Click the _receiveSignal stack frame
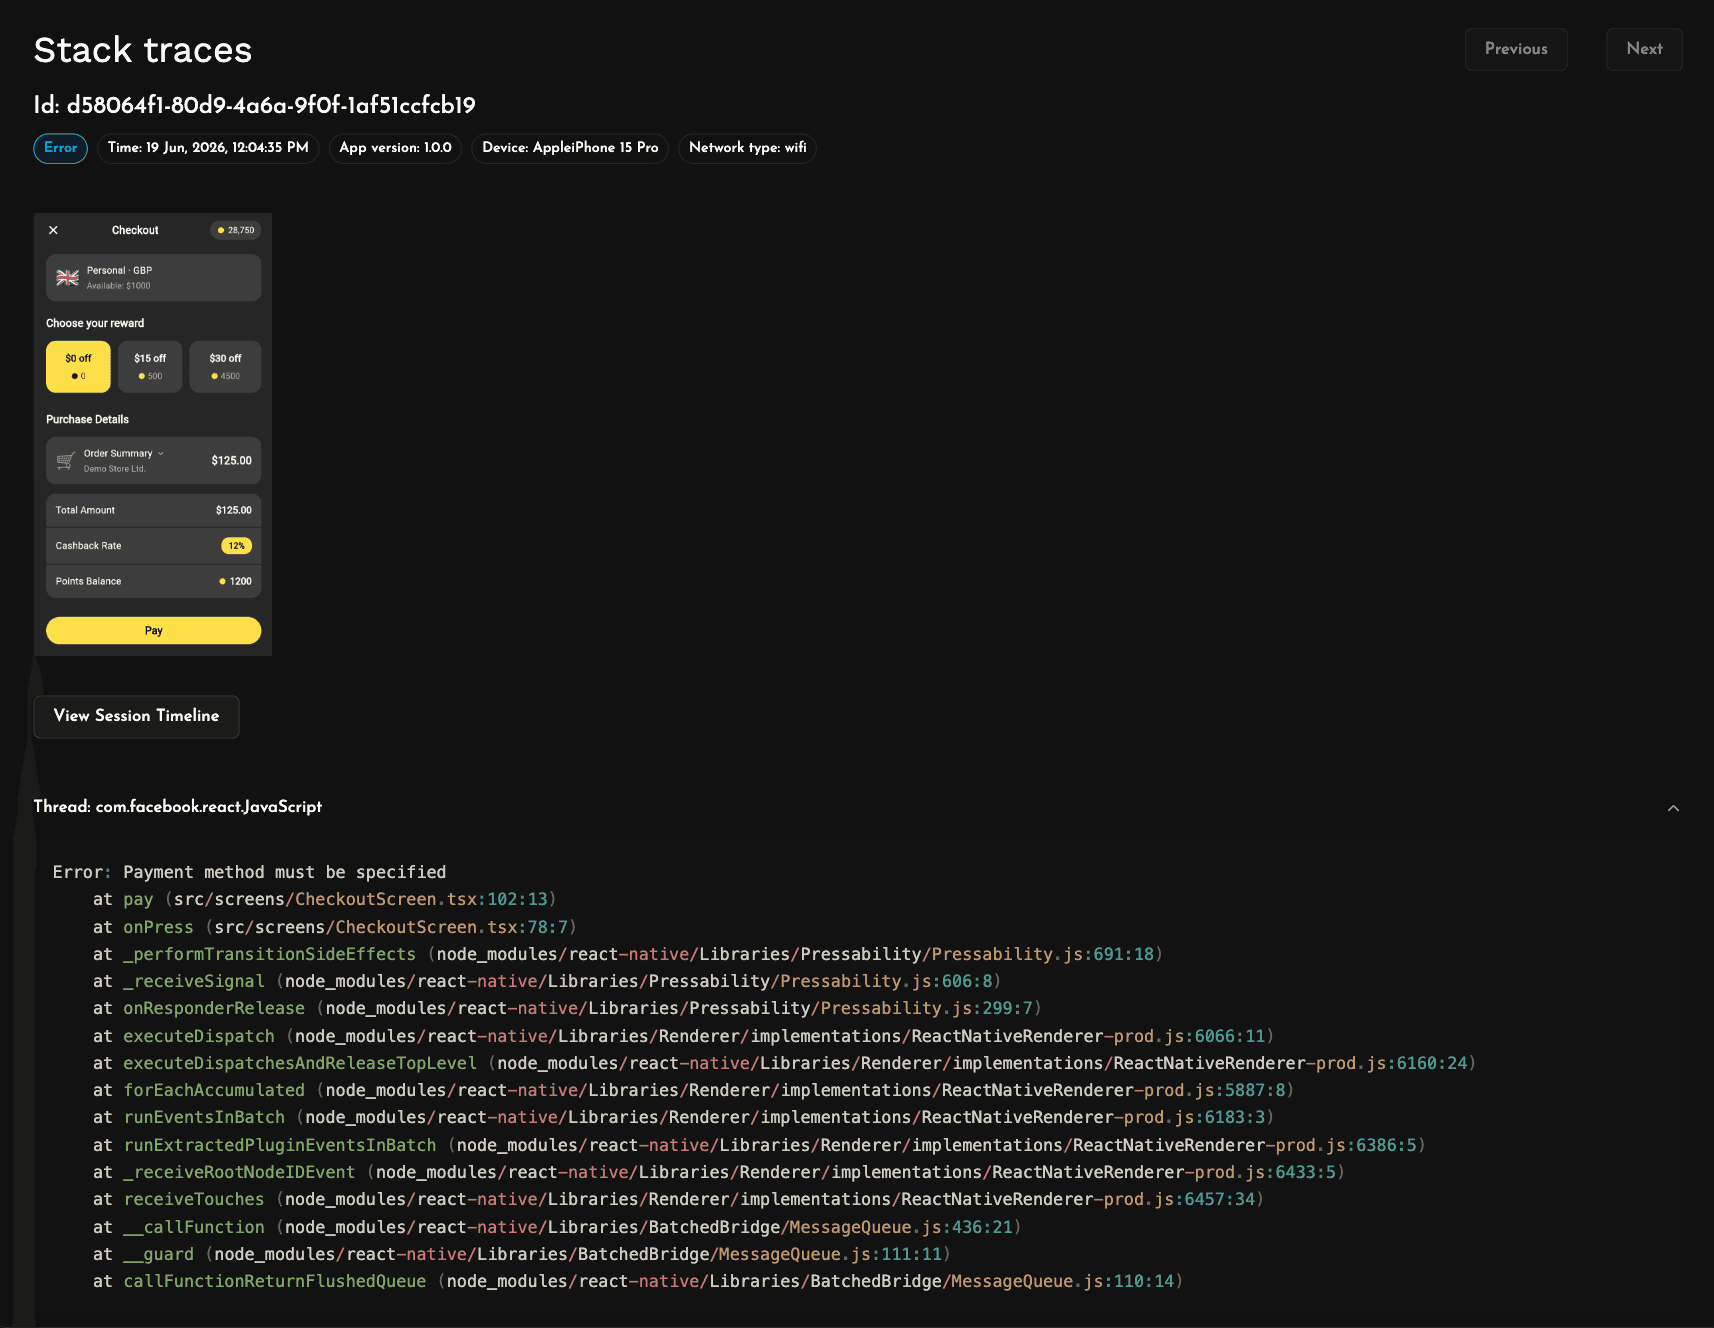The width and height of the screenshot is (1714, 1328). [547, 981]
